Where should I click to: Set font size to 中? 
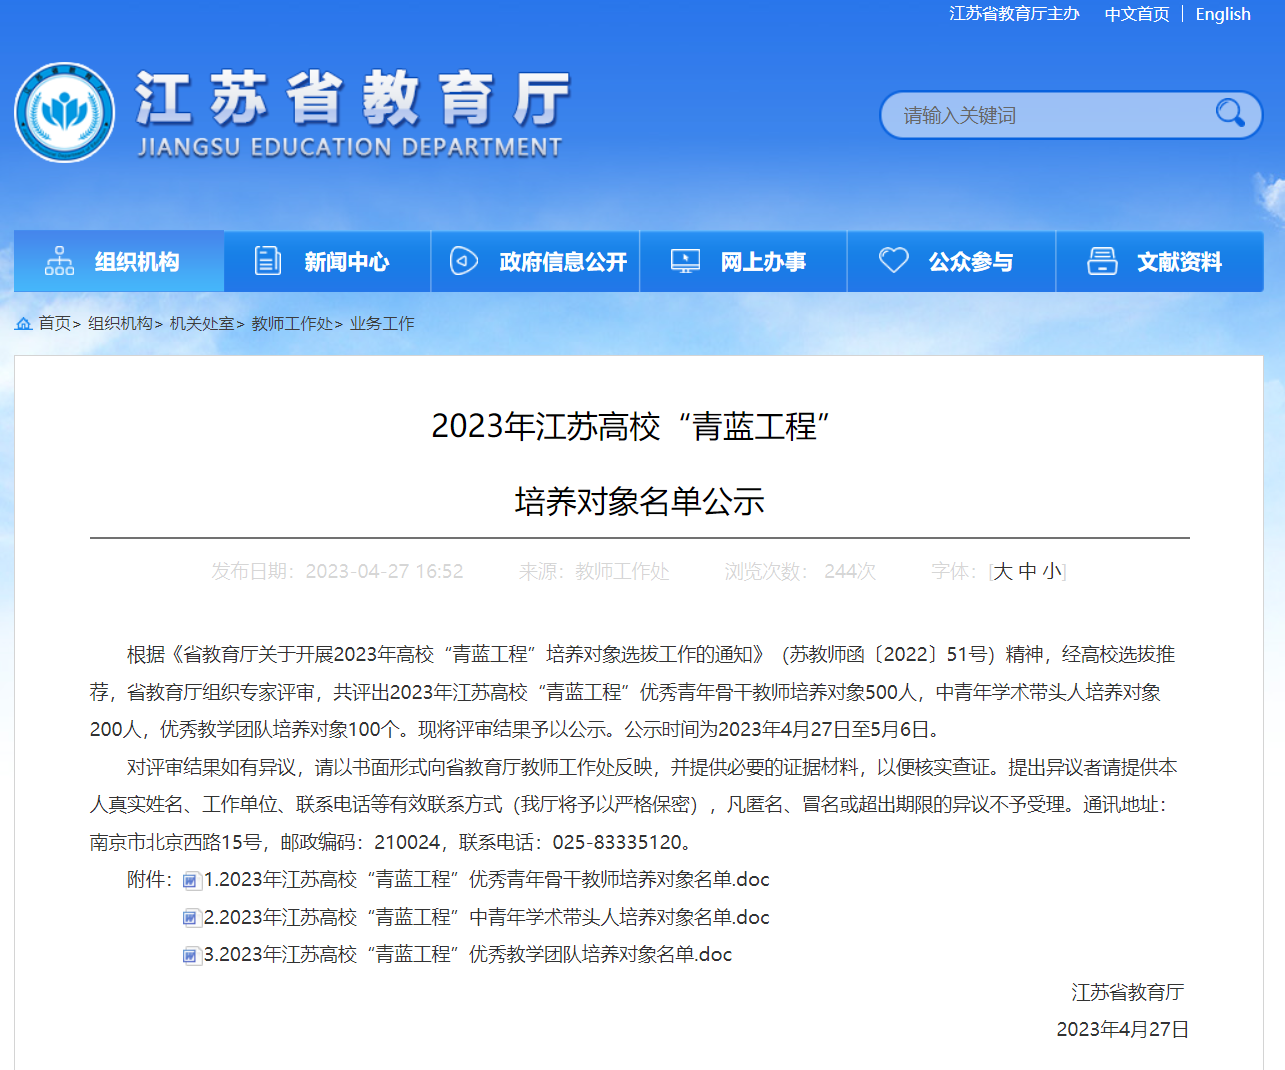[1027, 571]
